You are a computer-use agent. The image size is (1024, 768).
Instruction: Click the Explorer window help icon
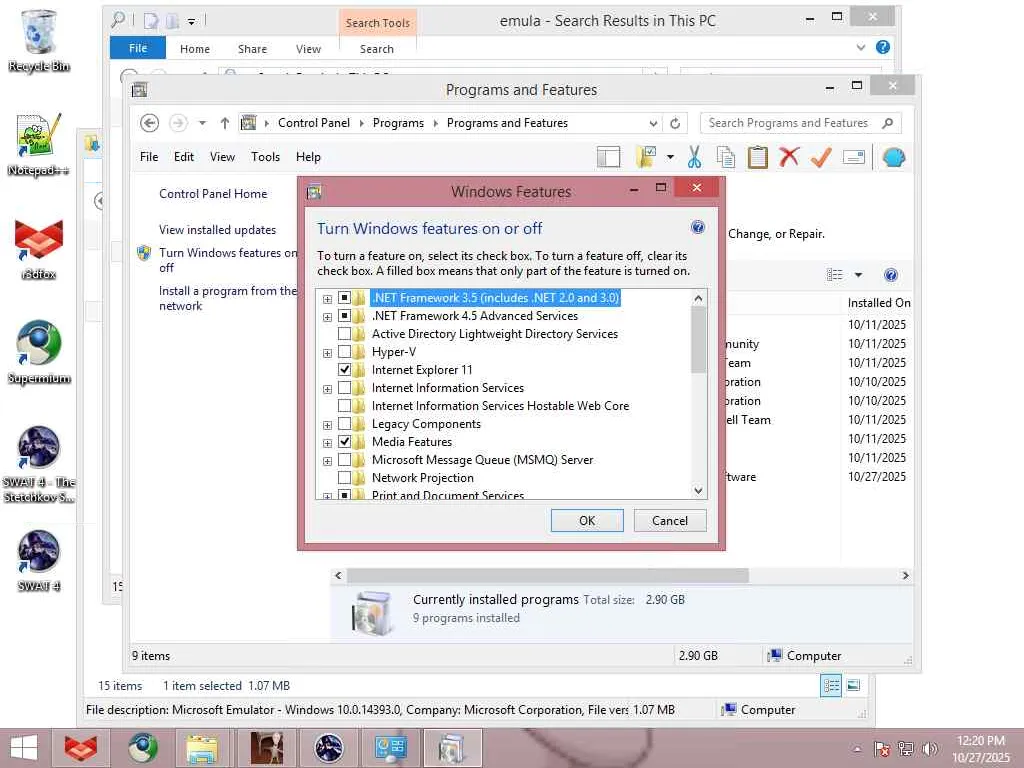882,47
